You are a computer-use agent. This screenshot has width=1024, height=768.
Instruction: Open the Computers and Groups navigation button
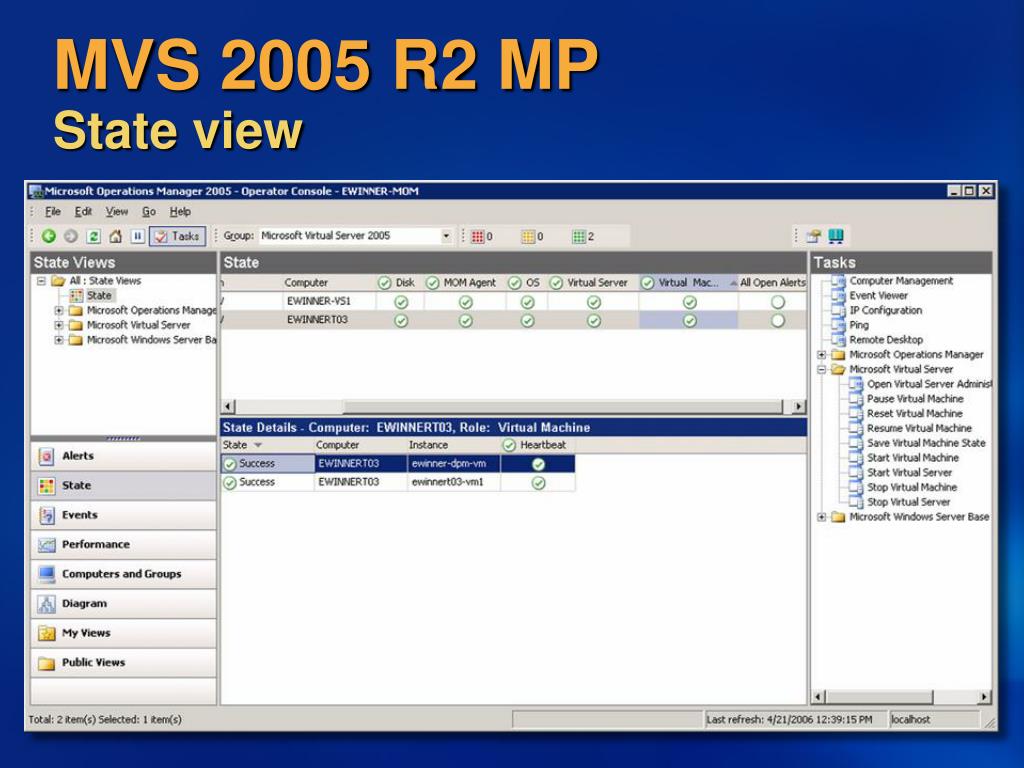point(123,573)
